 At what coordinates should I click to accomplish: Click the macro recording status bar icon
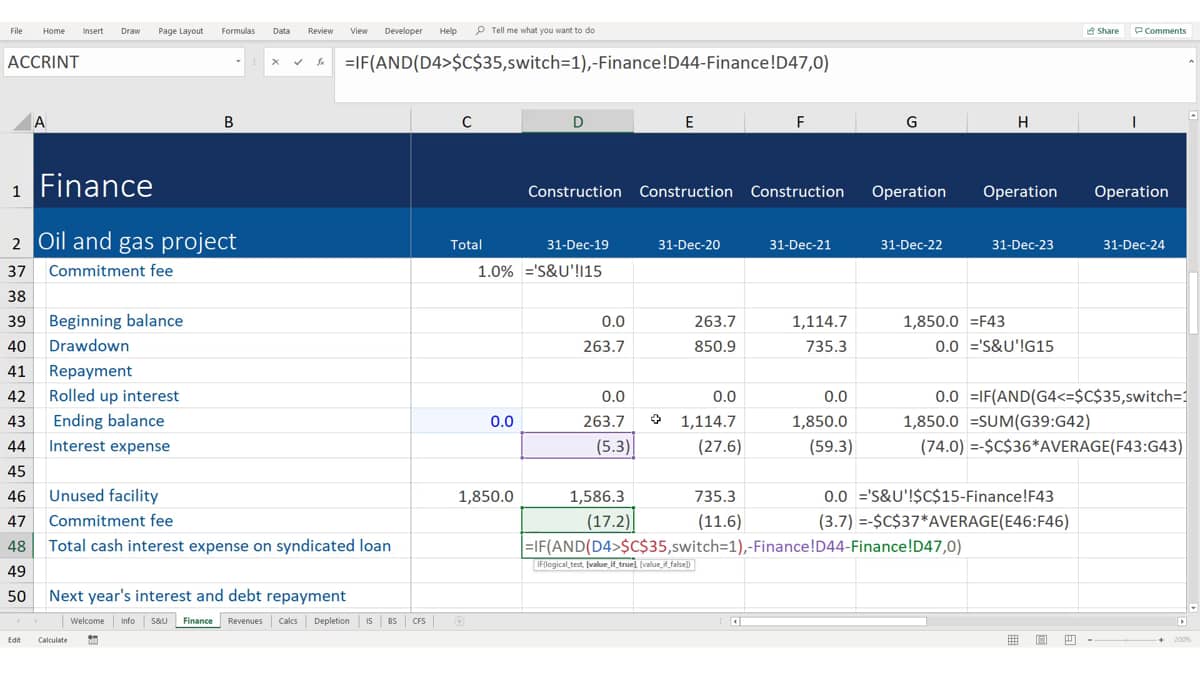click(x=93, y=640)
